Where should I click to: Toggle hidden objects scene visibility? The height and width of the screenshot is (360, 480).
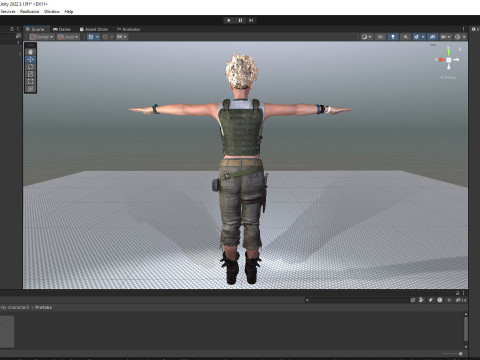coord(432,37)
